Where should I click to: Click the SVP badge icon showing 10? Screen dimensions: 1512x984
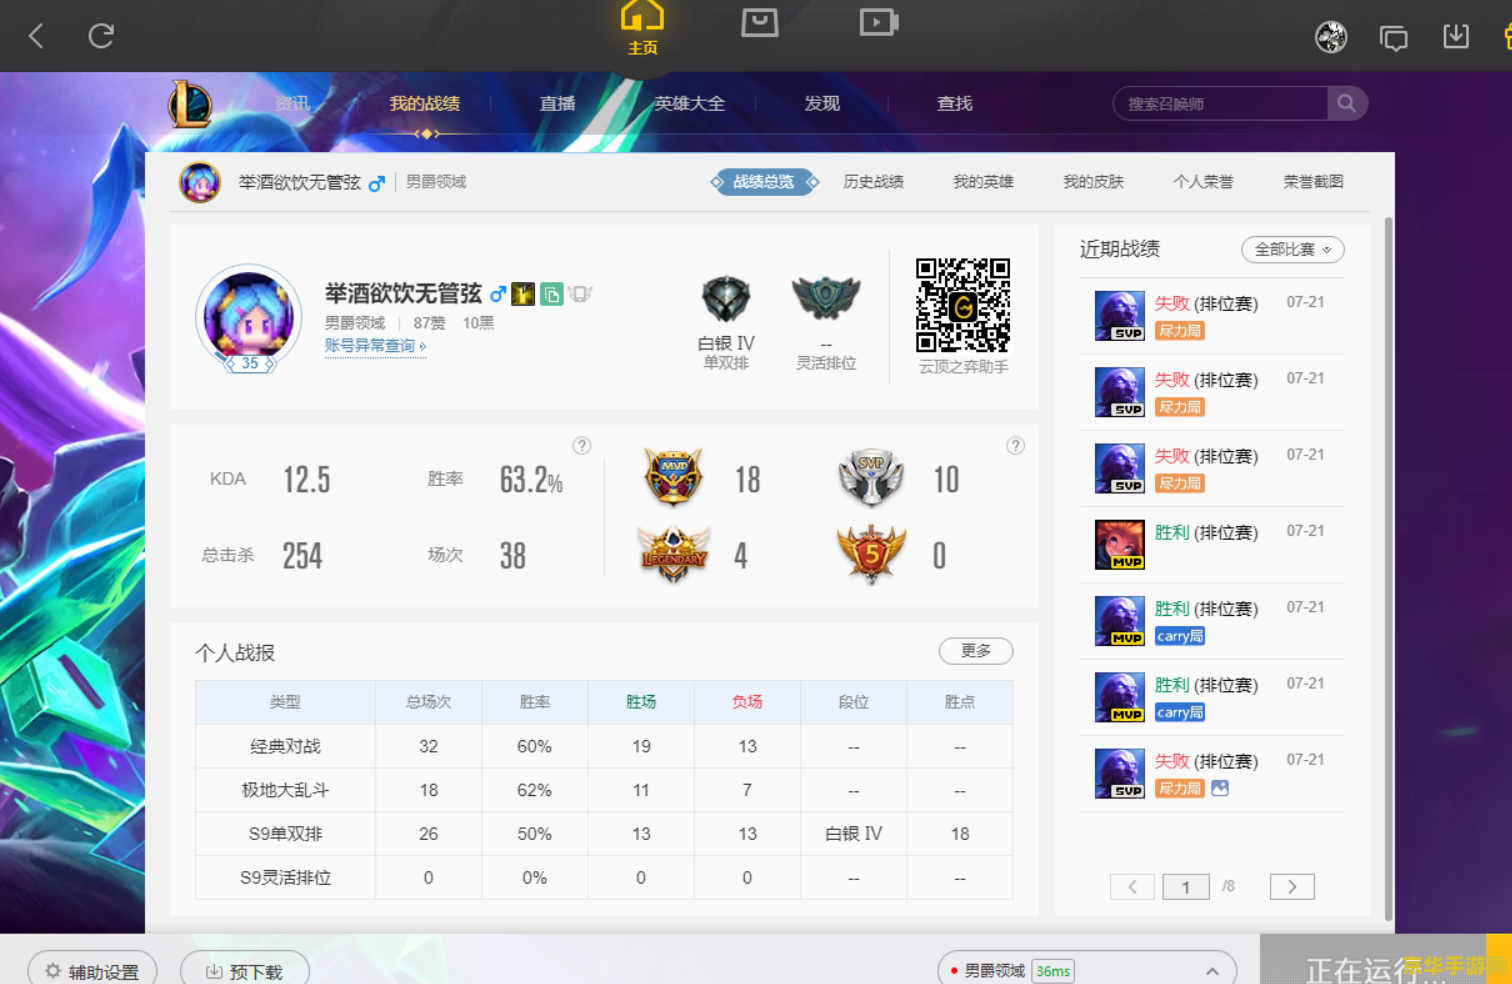tap(871, 477)
